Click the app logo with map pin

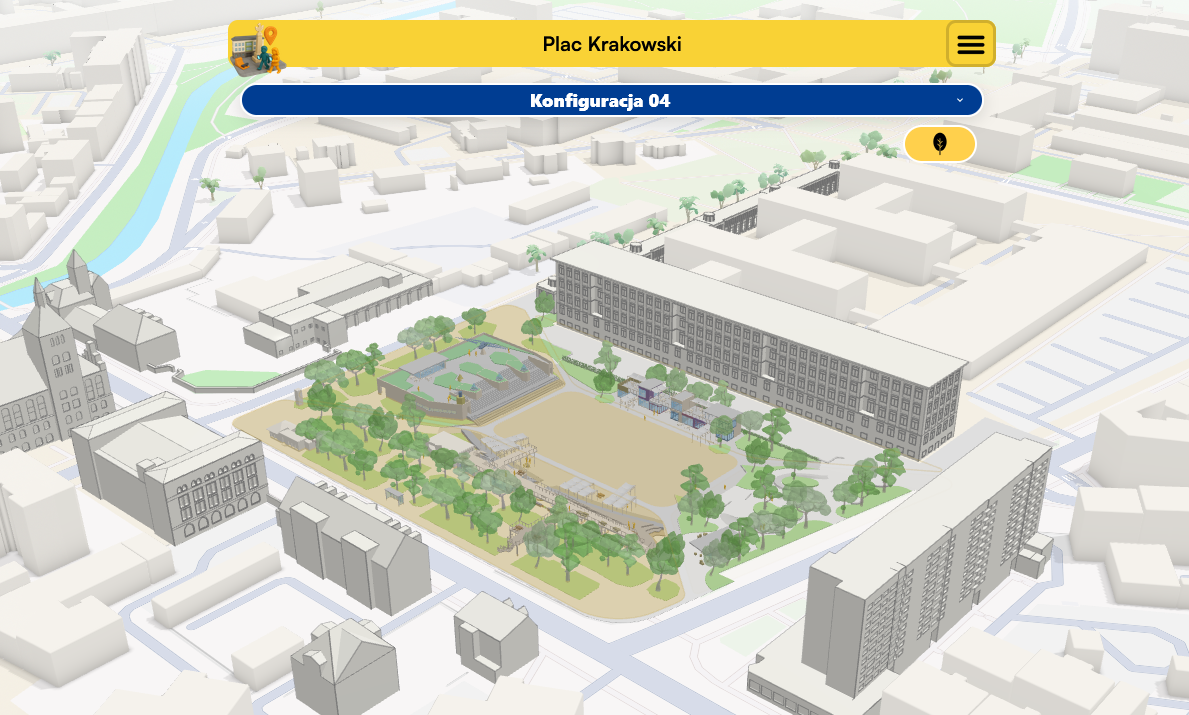[257, 49]
